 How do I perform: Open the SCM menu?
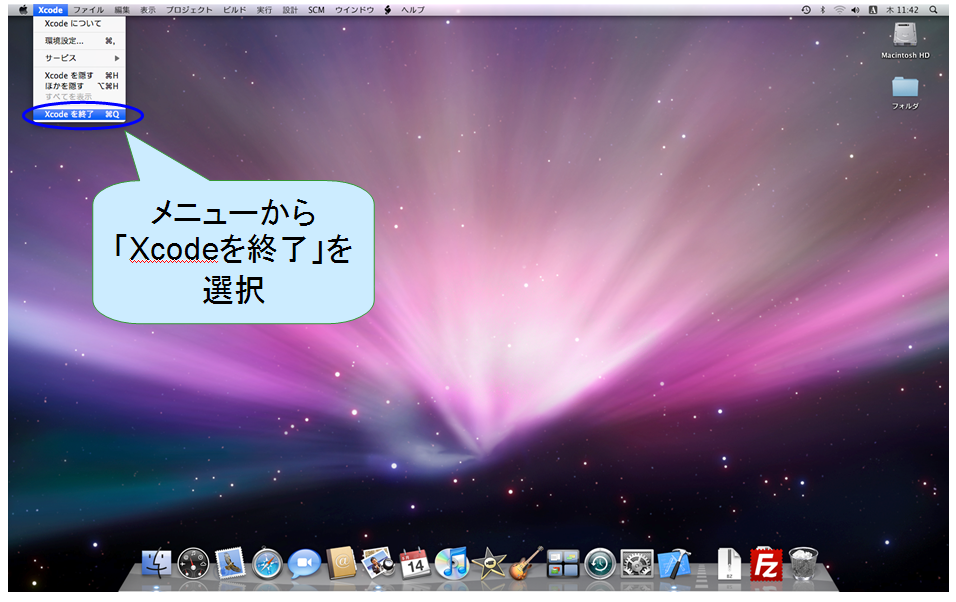point(316,10)
